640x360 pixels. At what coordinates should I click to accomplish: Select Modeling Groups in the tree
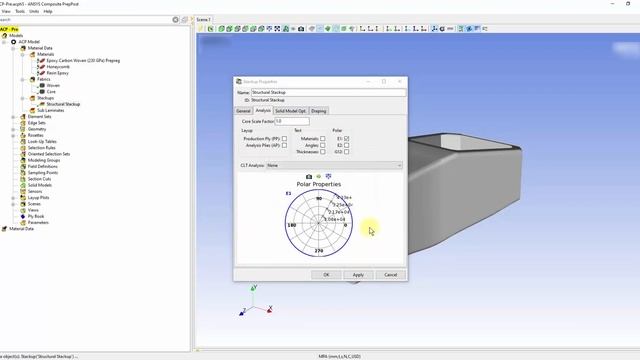point(44,160)
